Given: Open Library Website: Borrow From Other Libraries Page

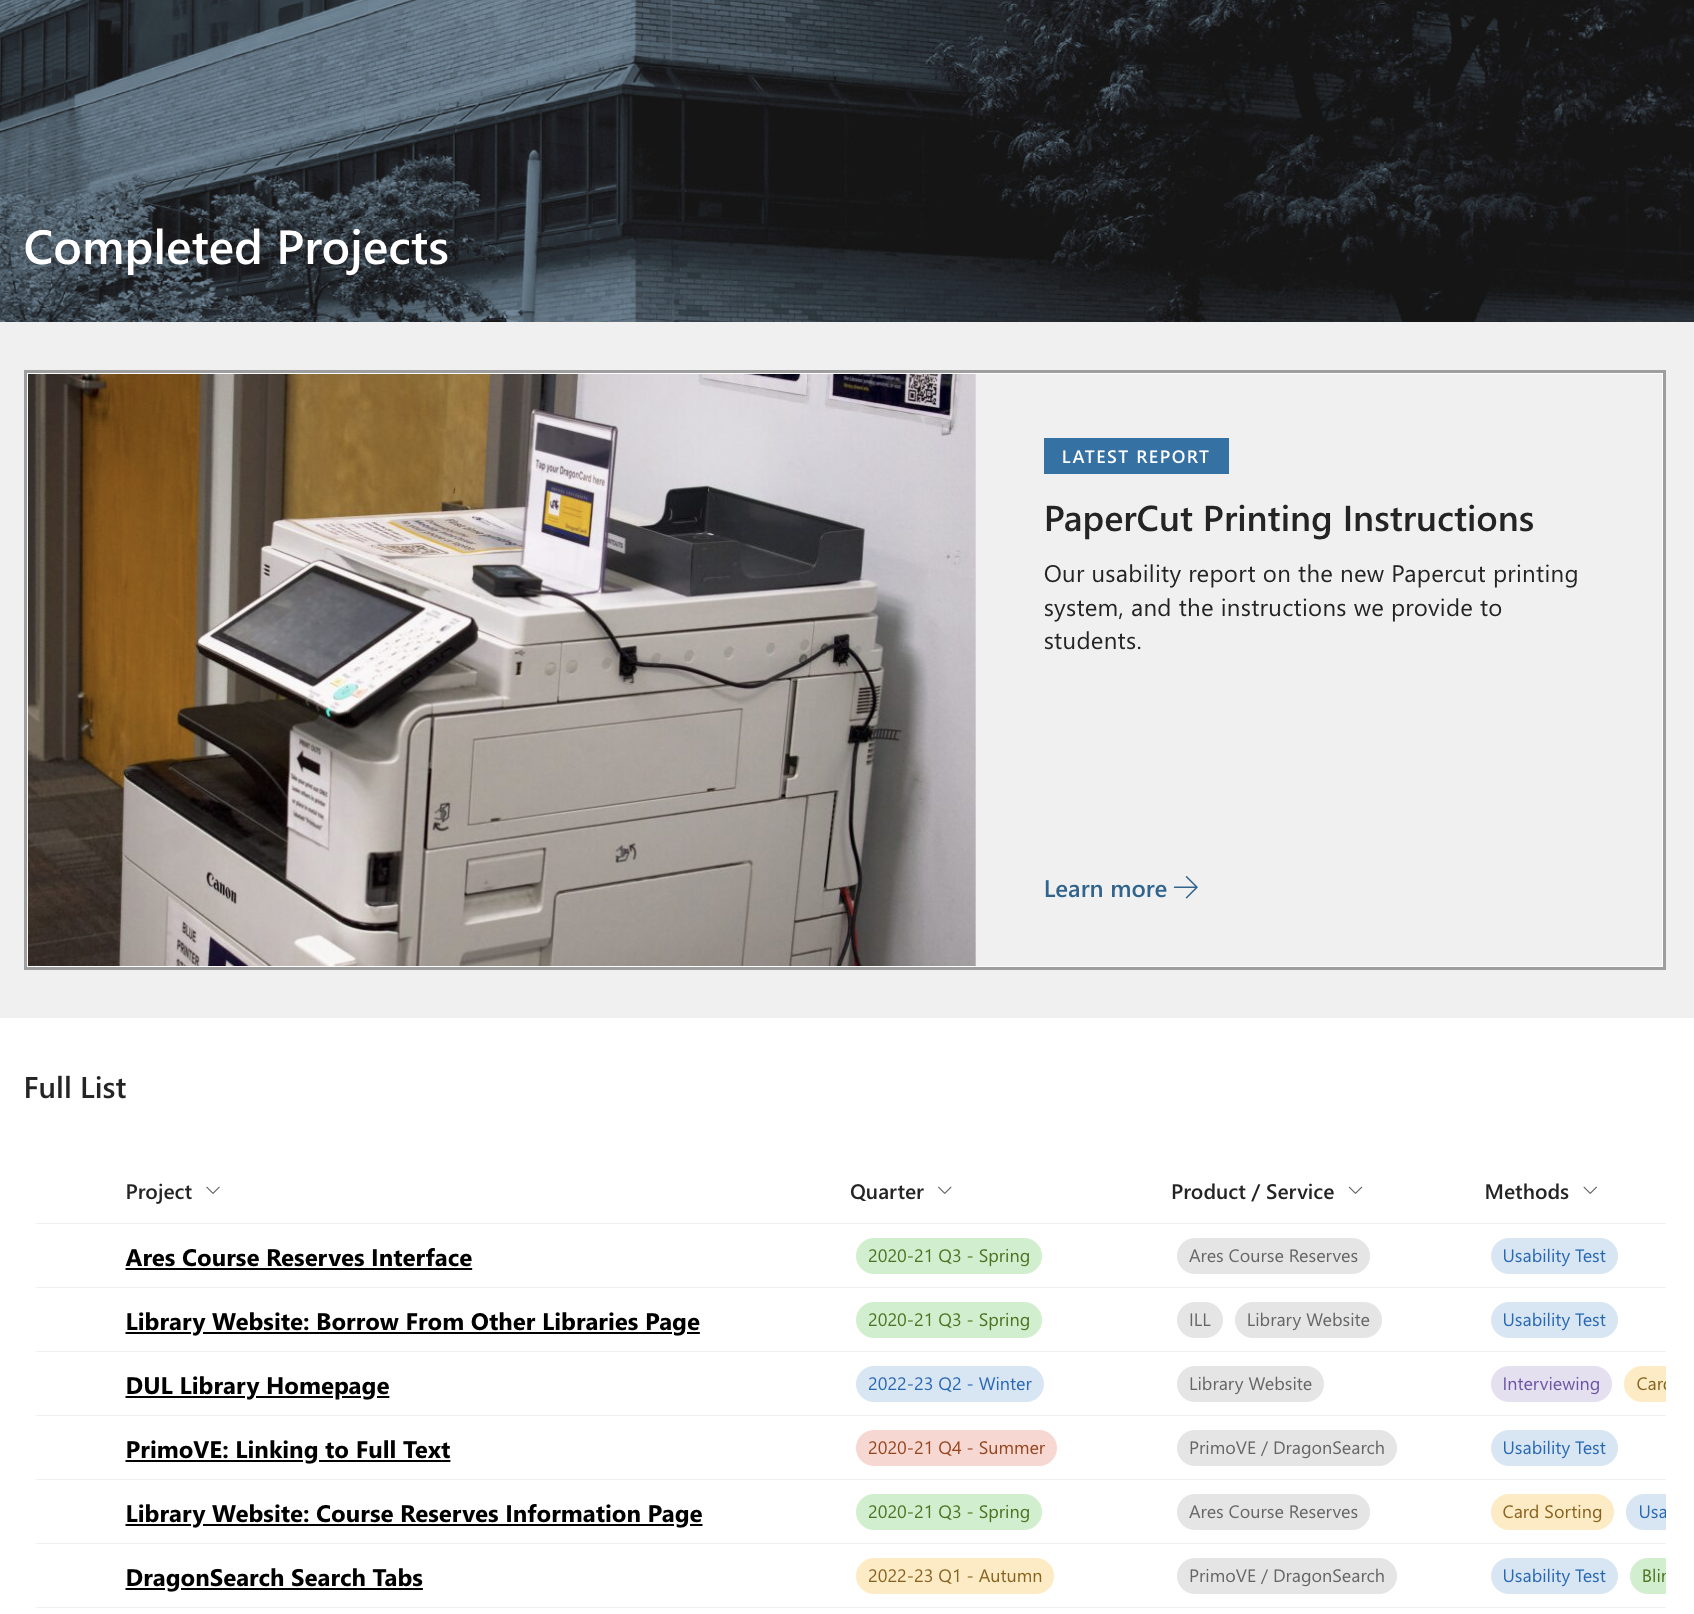Looking at the screenshot, I should 413,1321.
